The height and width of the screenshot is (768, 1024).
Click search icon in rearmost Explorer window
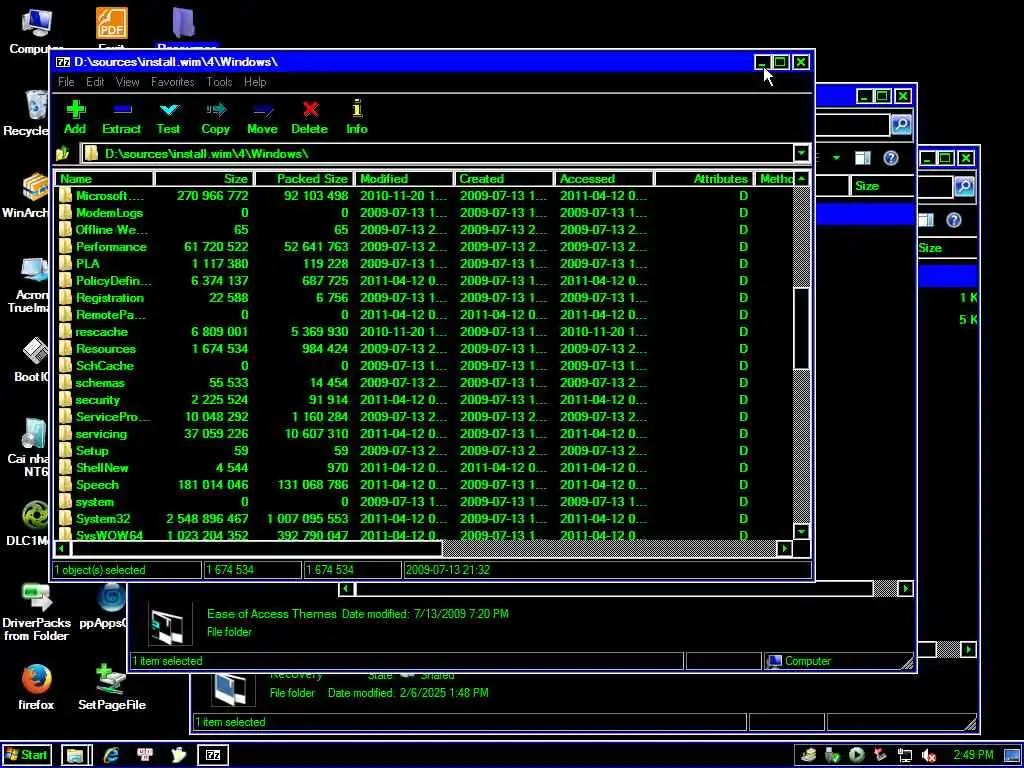(x=964, y=187)
